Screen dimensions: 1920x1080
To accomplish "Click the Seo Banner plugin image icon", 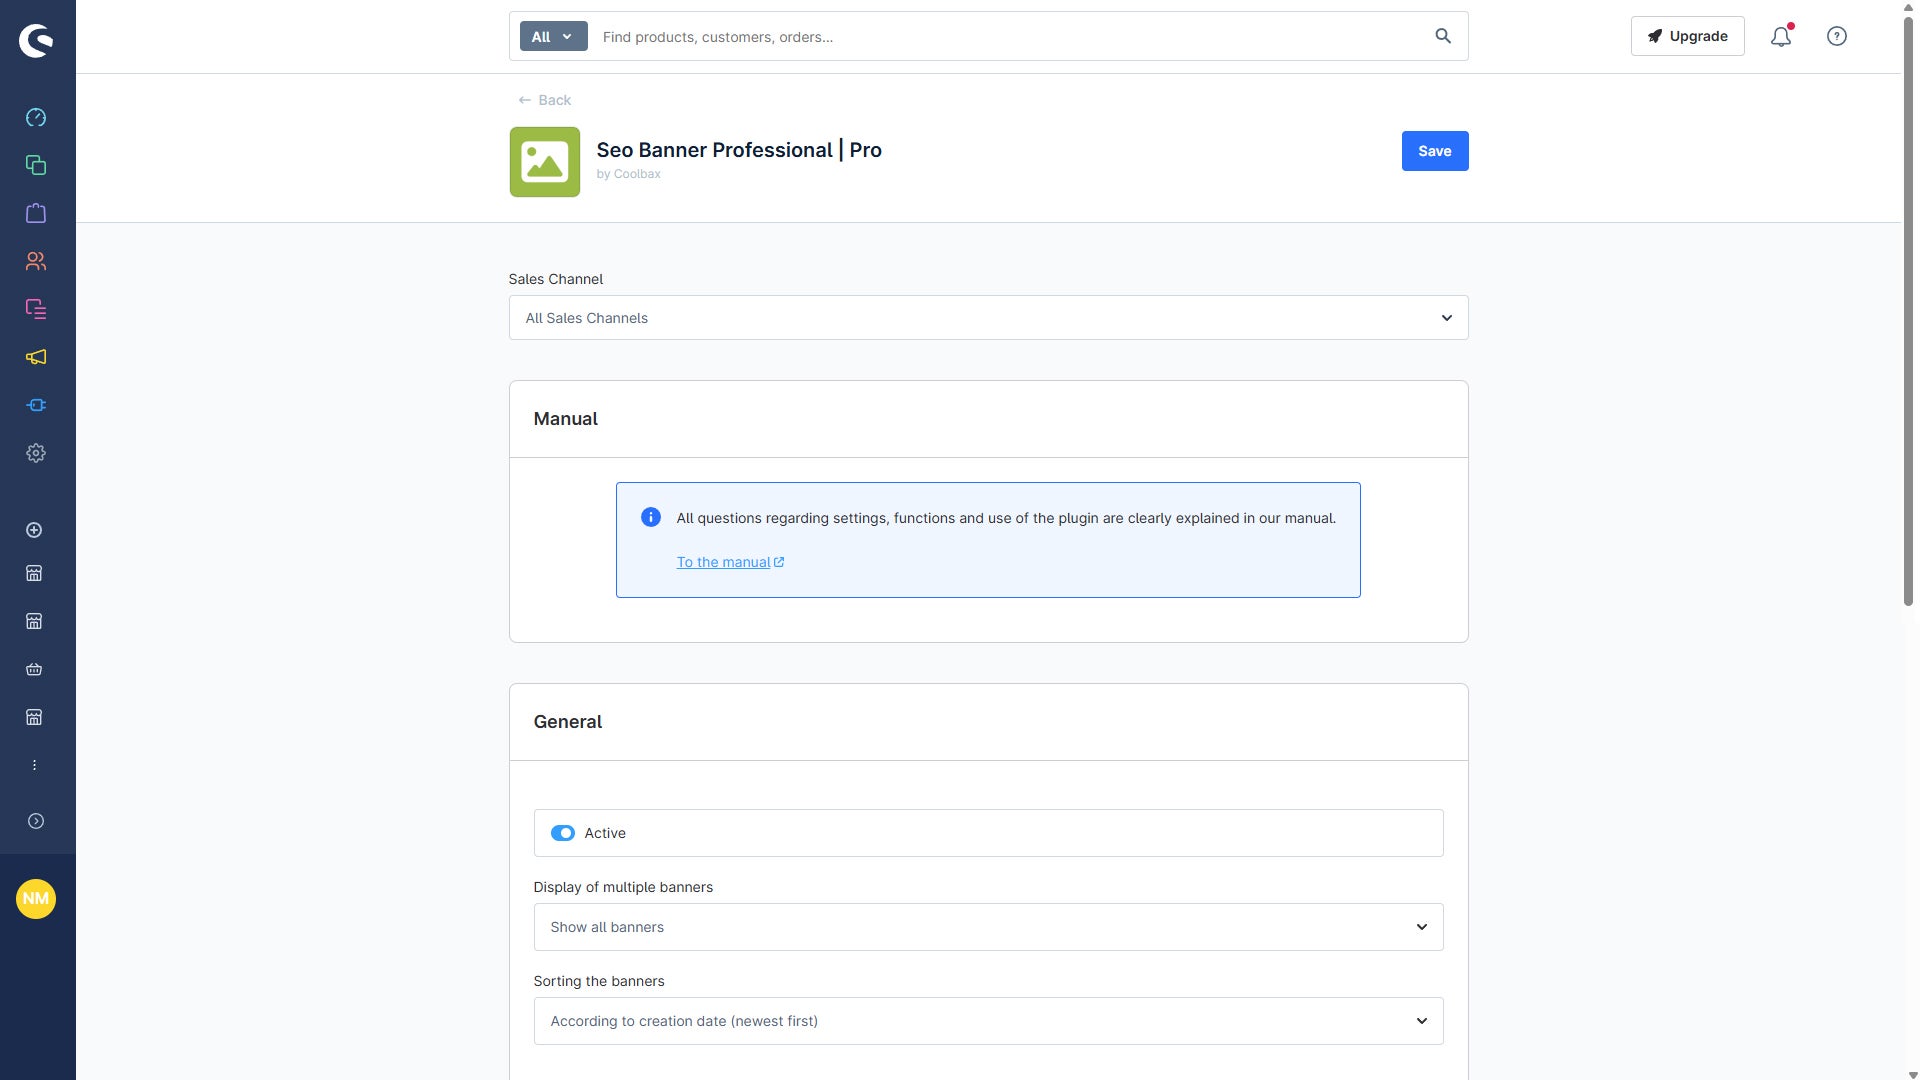I will coord(545,162).
